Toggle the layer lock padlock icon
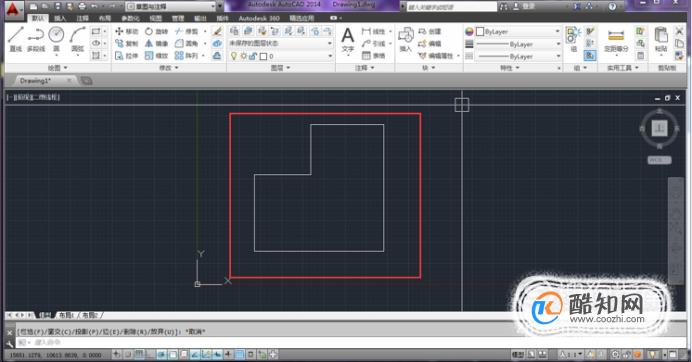This screenshot has width=692, height=362. coord(253,56)
